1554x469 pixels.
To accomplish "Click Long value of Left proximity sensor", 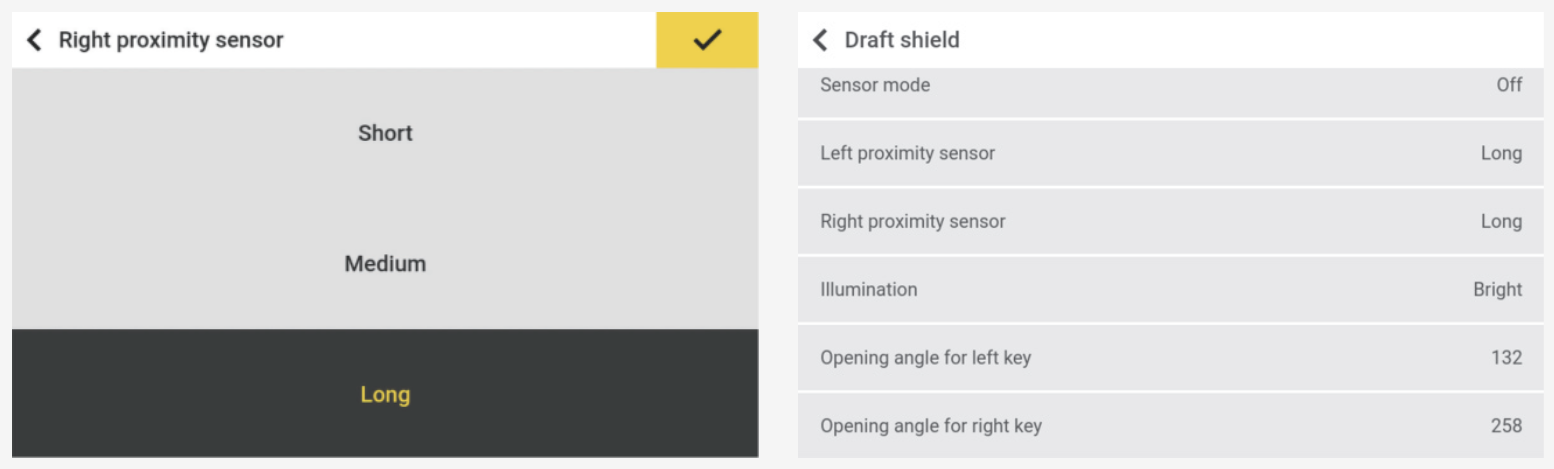I will click(x=1501, y=153).
